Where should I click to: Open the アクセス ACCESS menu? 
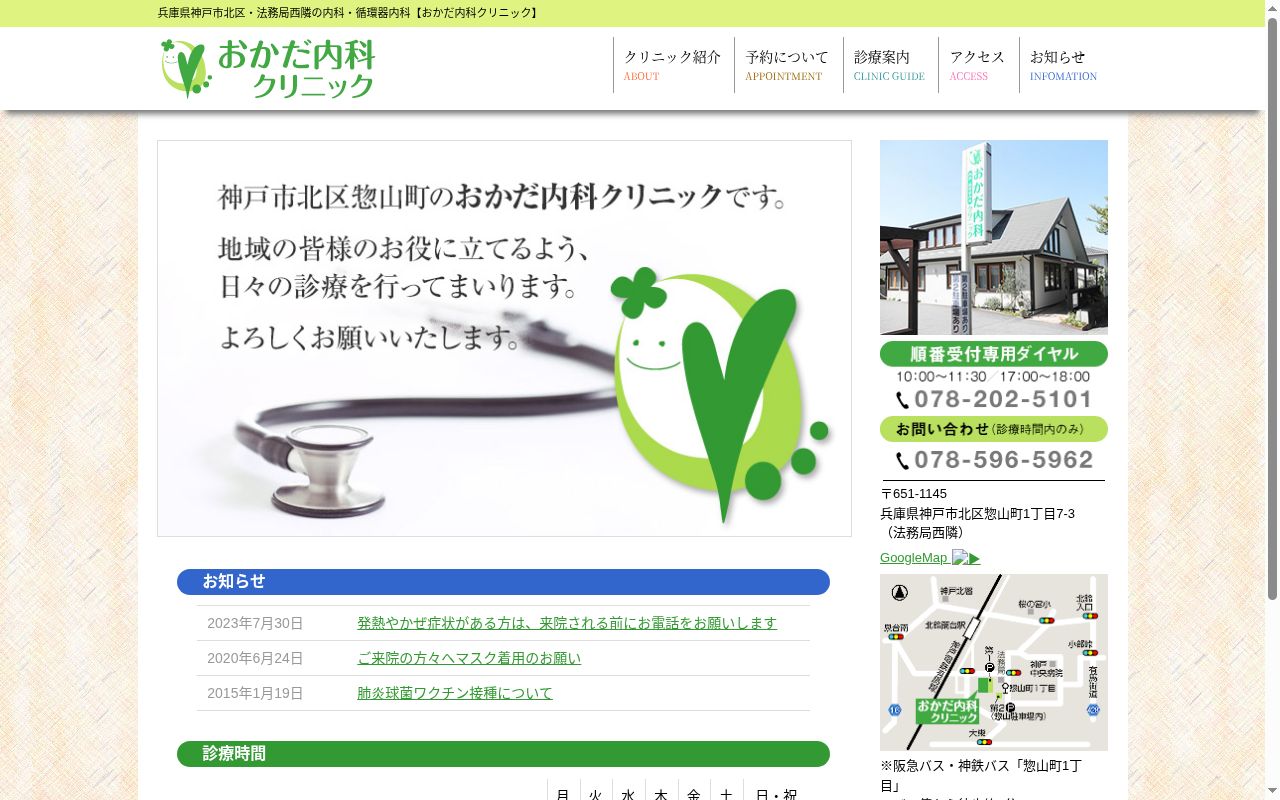tap(978, 65)
